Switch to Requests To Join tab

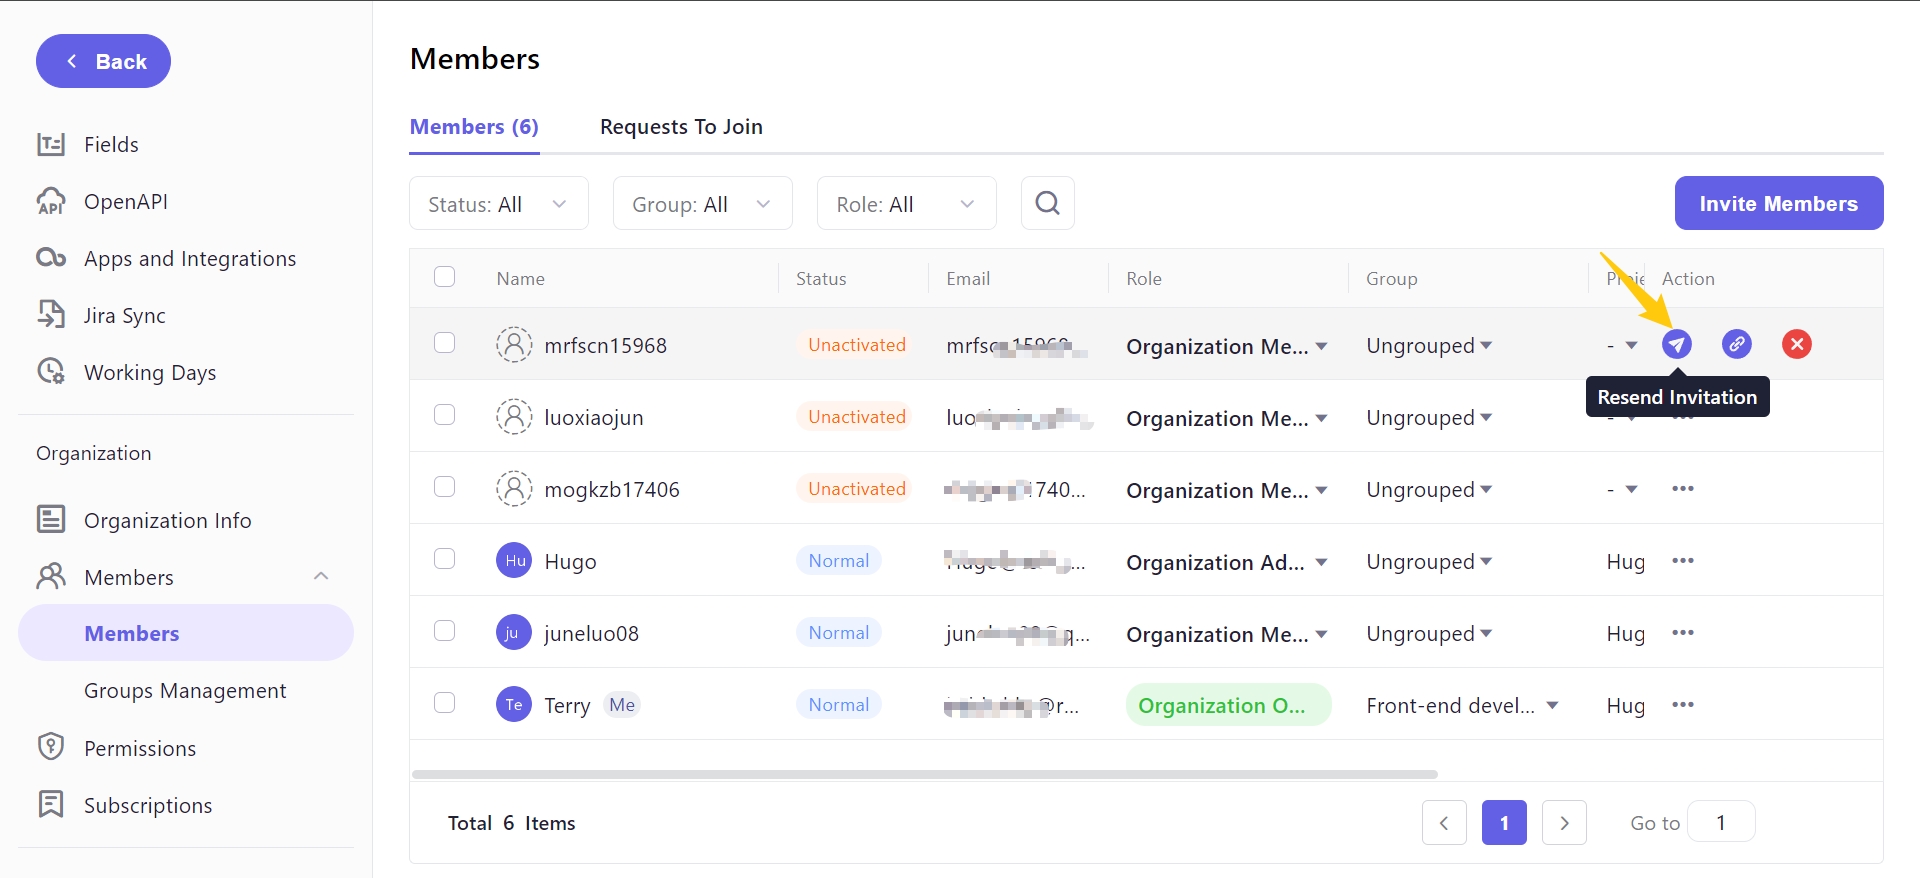pos(681,127)
